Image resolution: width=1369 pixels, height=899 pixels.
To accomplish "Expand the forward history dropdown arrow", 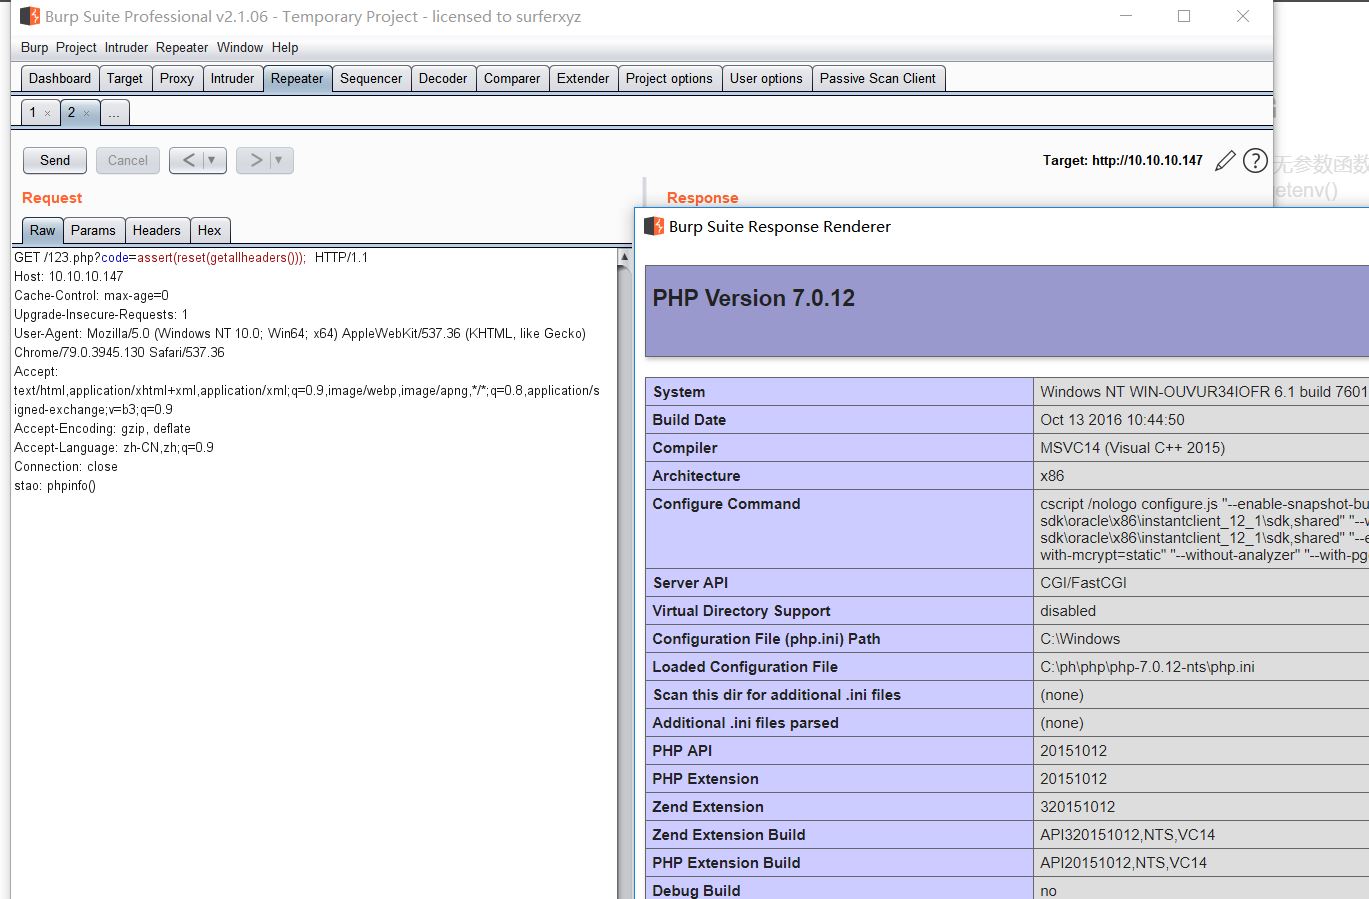I will click(x=279, y=160).
